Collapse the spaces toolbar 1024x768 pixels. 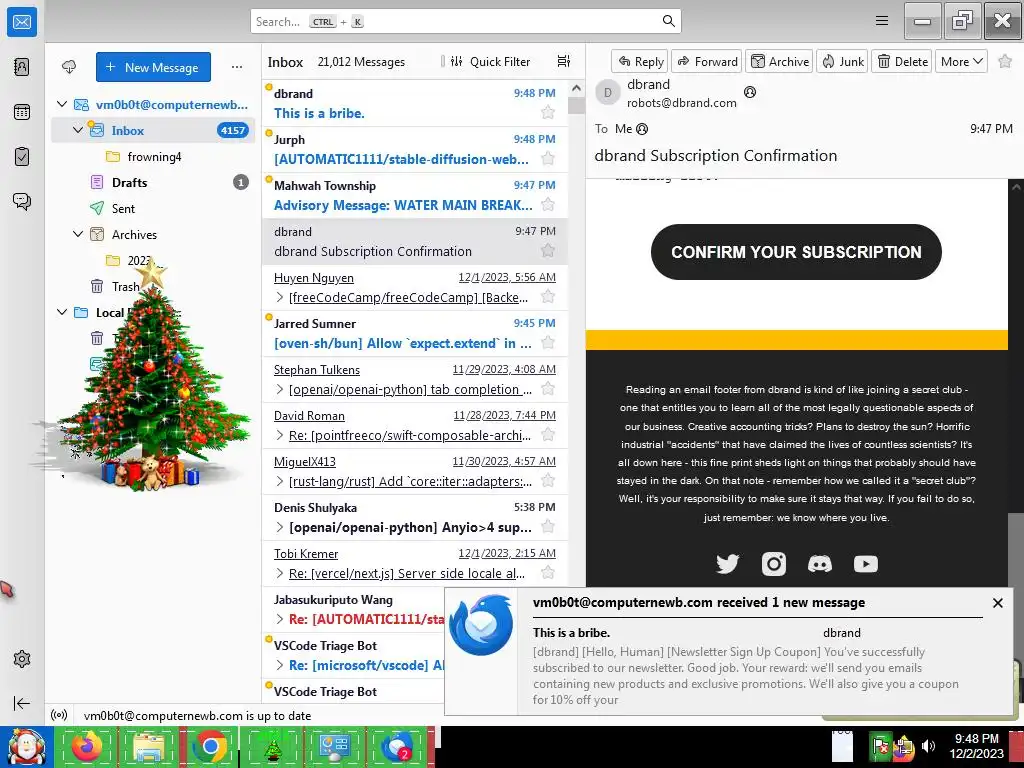click(x=22, y=703)
